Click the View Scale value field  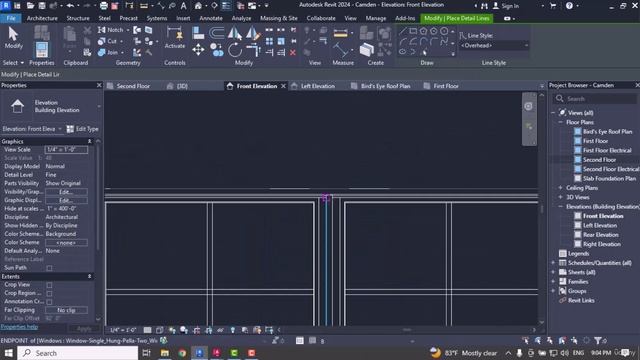tap(66, 150)
